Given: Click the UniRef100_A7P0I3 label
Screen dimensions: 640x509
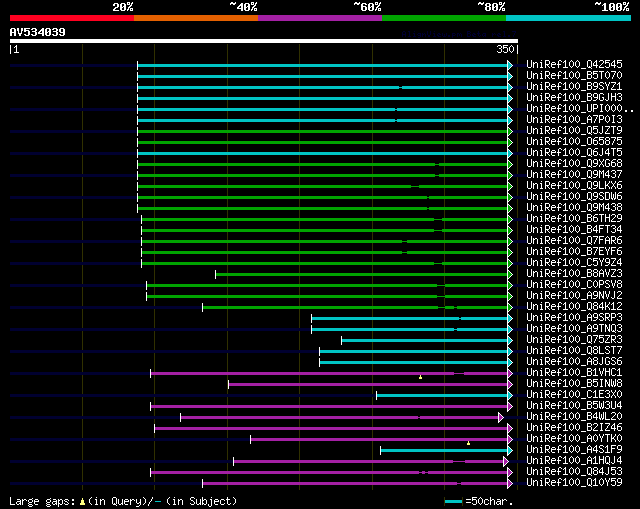Looking at the screenshot, I should (574, 120).
